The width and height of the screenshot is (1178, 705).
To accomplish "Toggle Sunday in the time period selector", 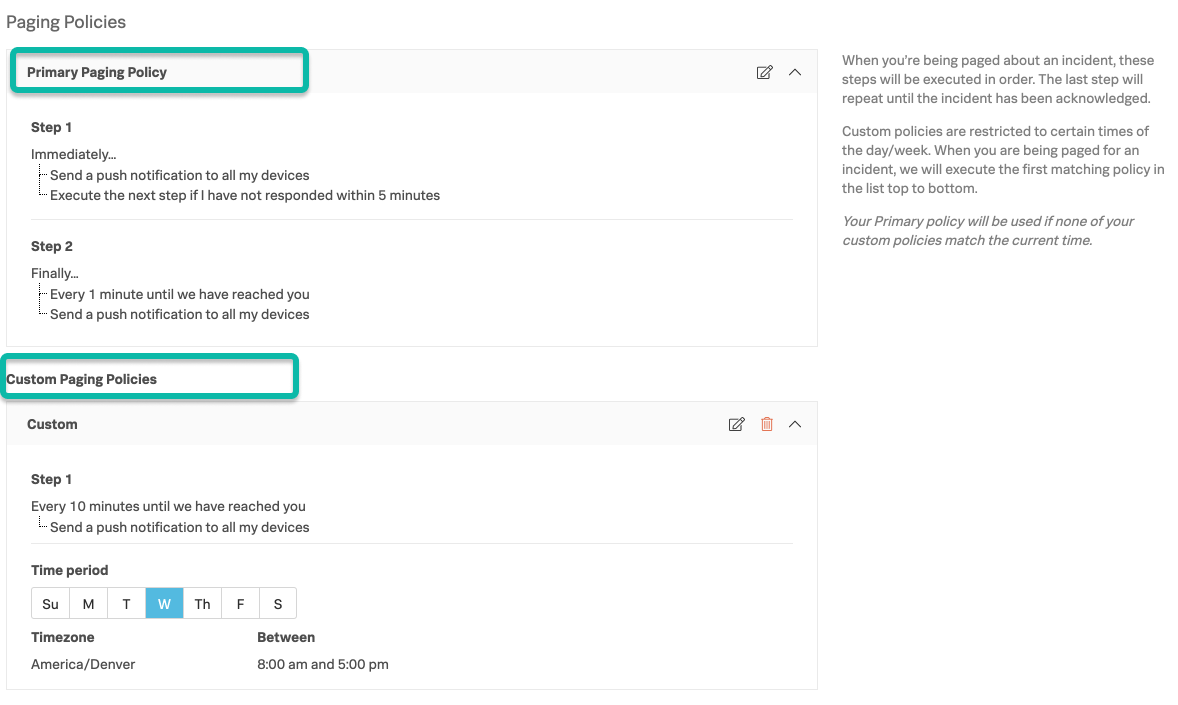I will [x=50, y=603].
